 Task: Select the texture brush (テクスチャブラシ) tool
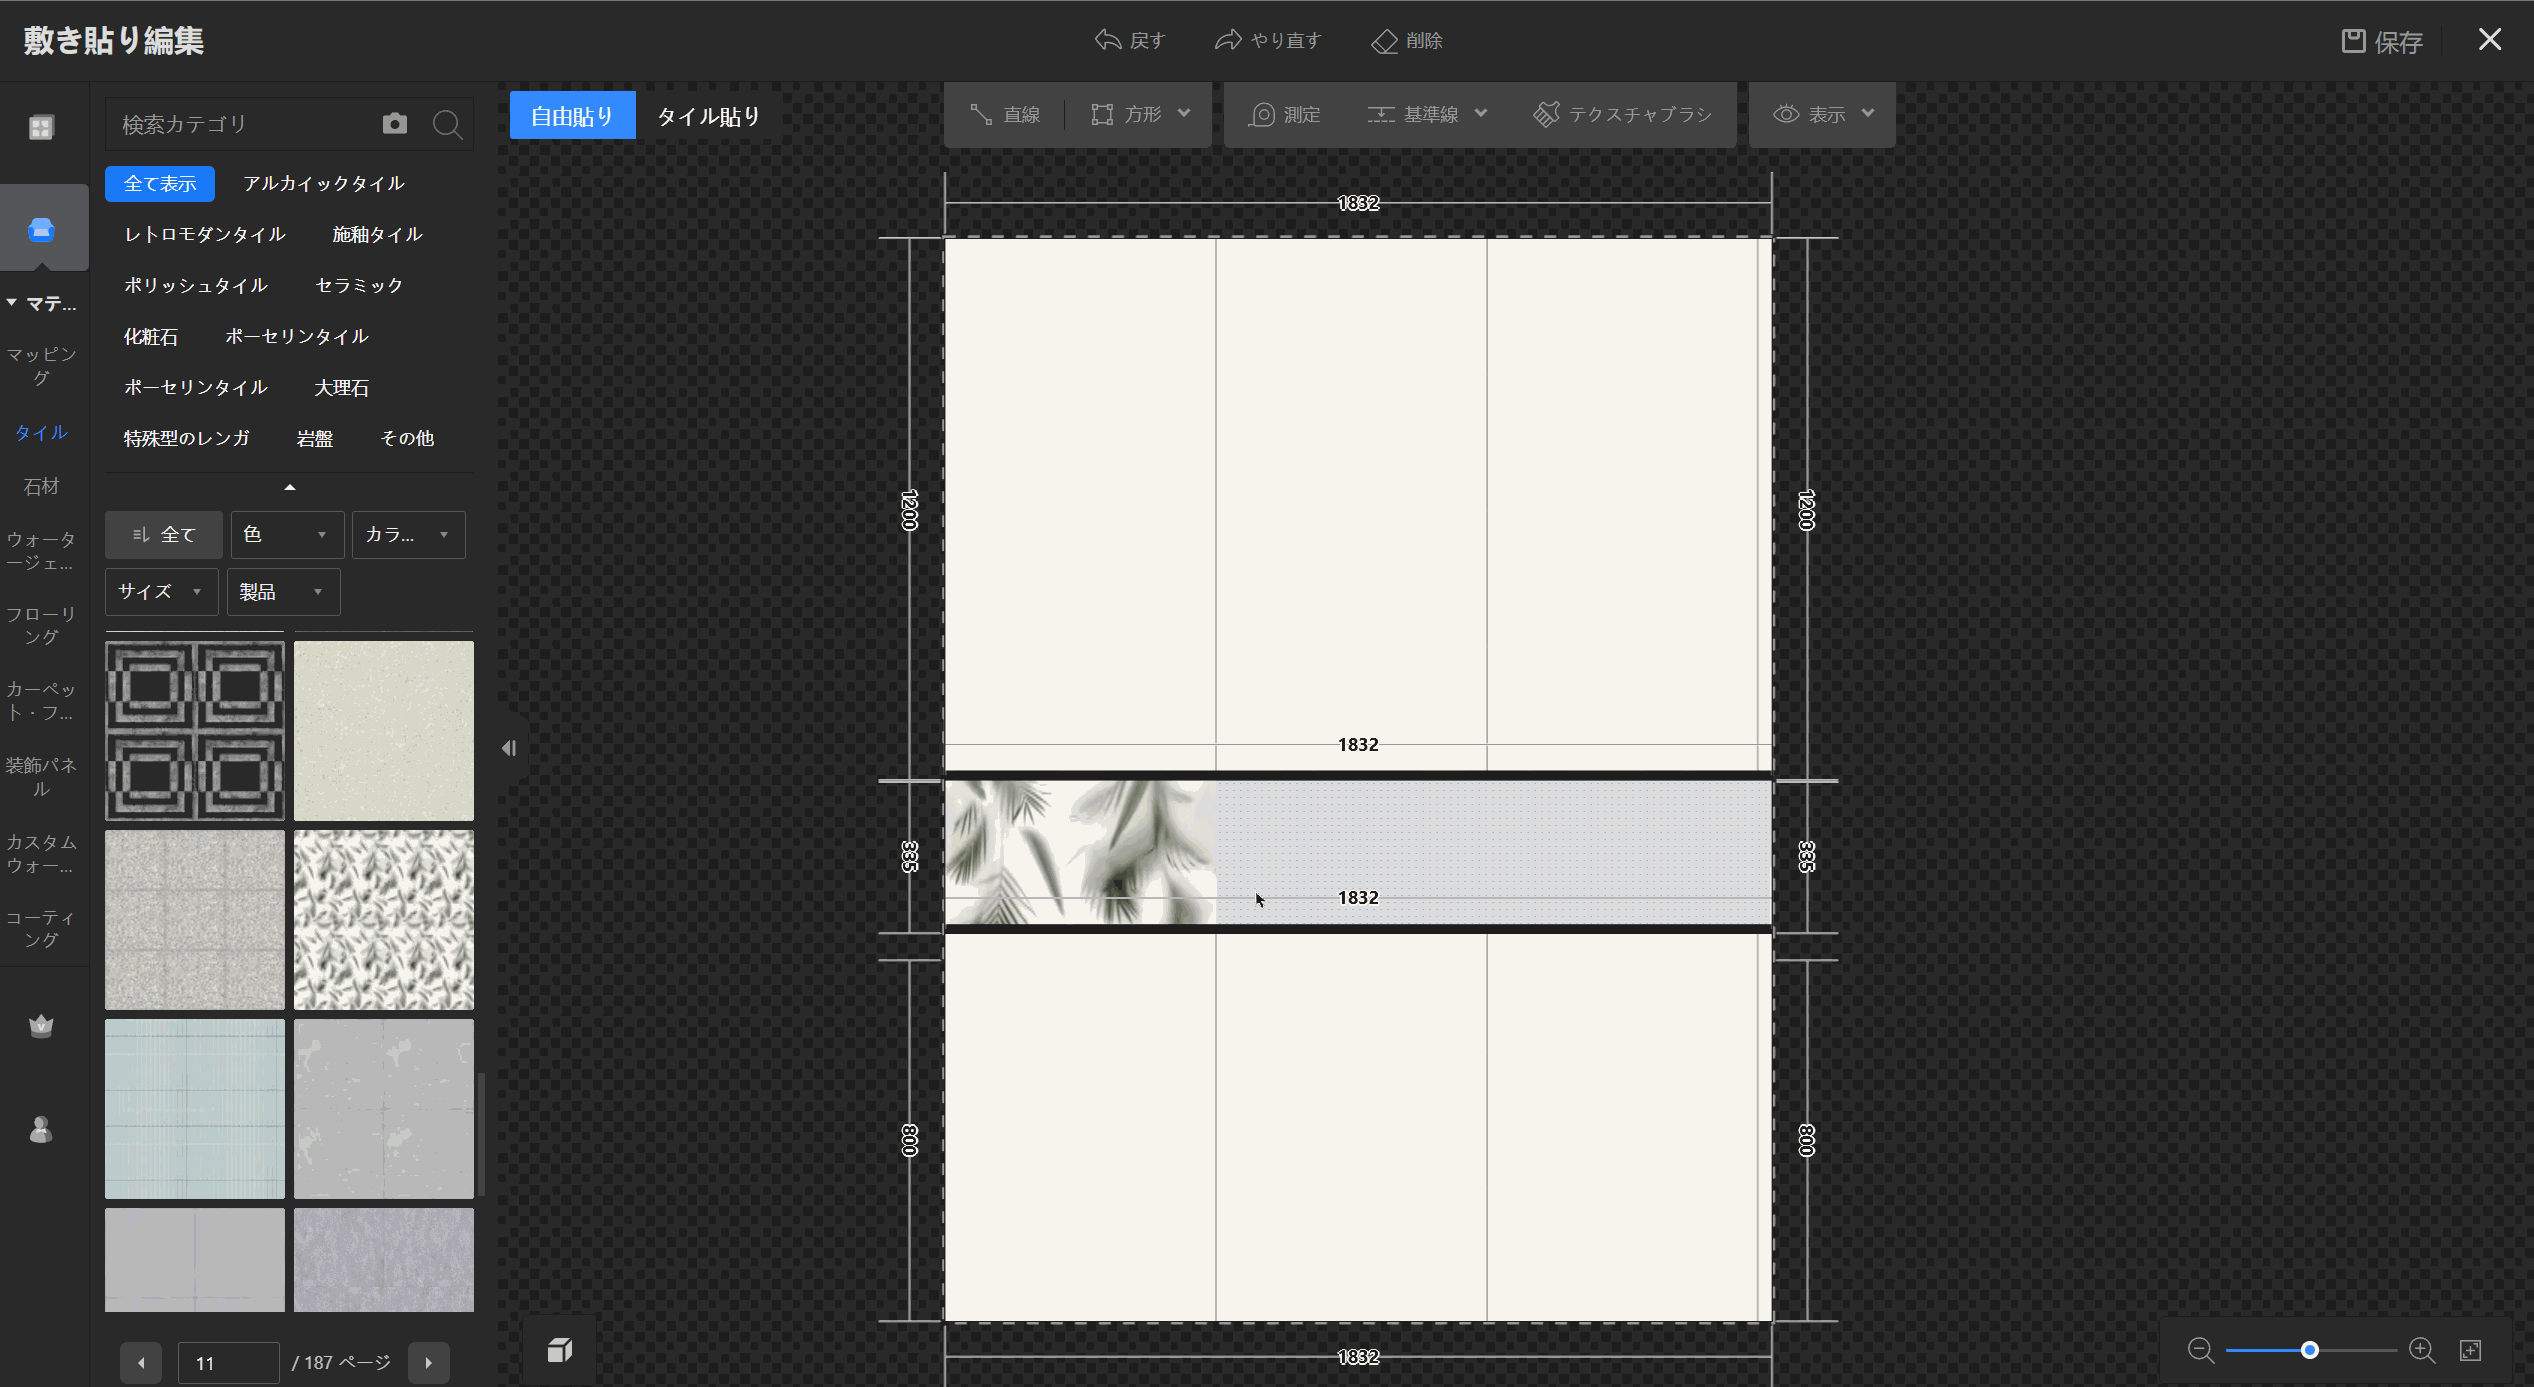1622,115
